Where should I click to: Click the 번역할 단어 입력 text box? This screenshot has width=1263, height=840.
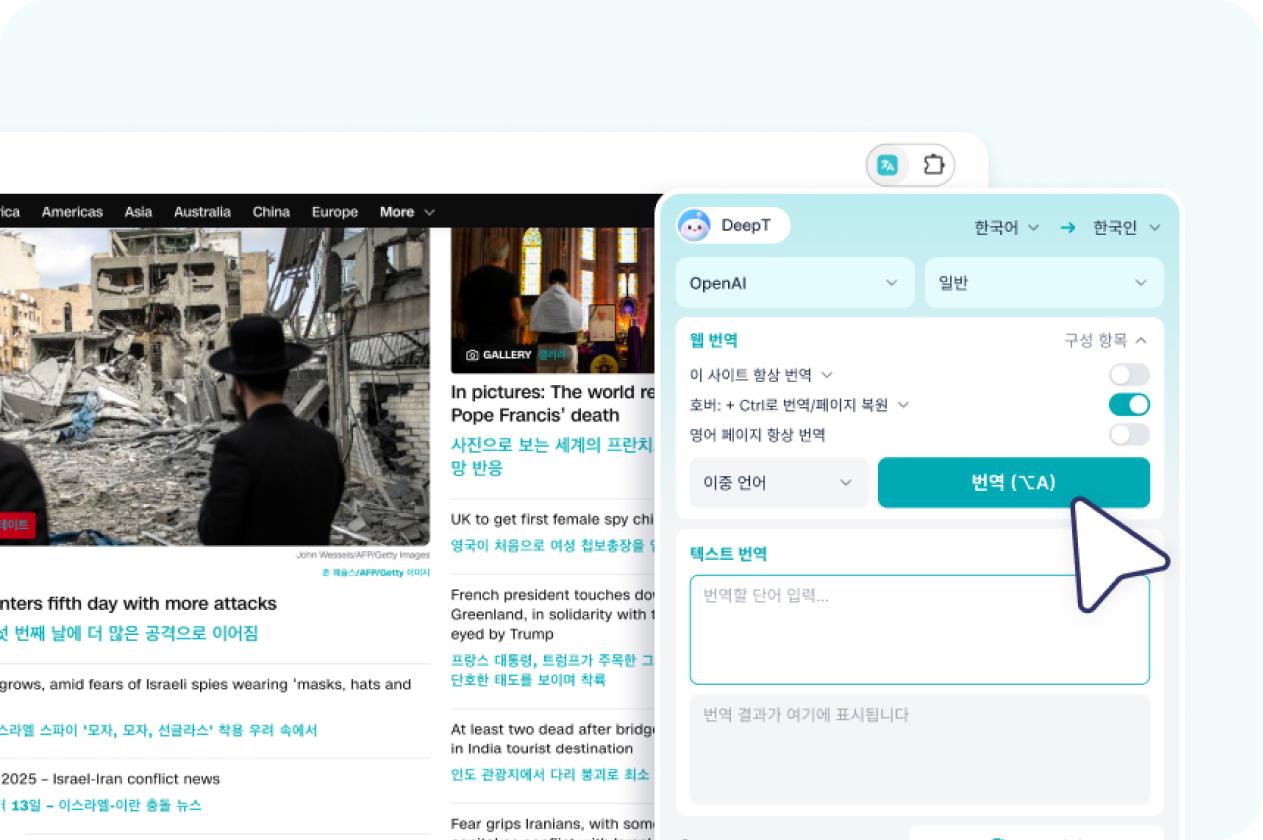coord(919,629)
